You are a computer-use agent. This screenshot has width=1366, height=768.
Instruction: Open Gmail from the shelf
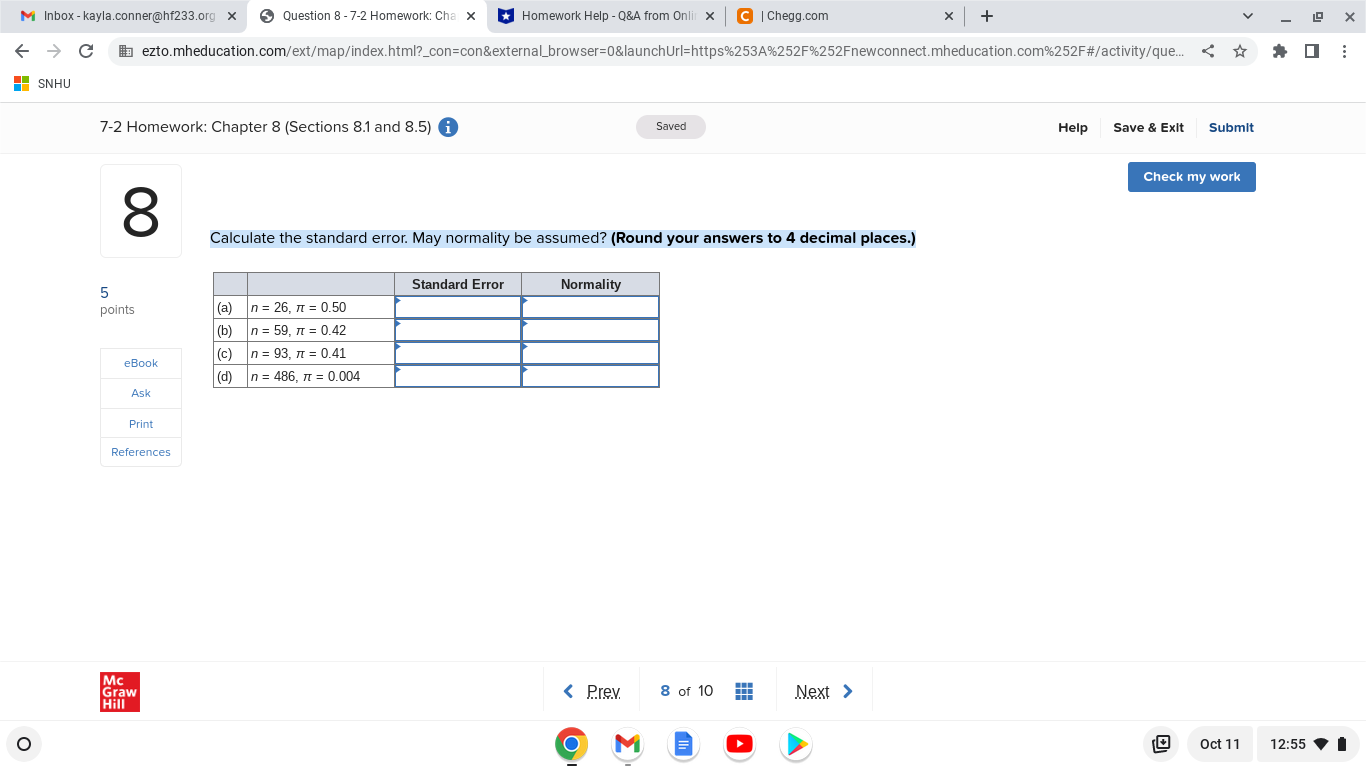pos(627,744)
